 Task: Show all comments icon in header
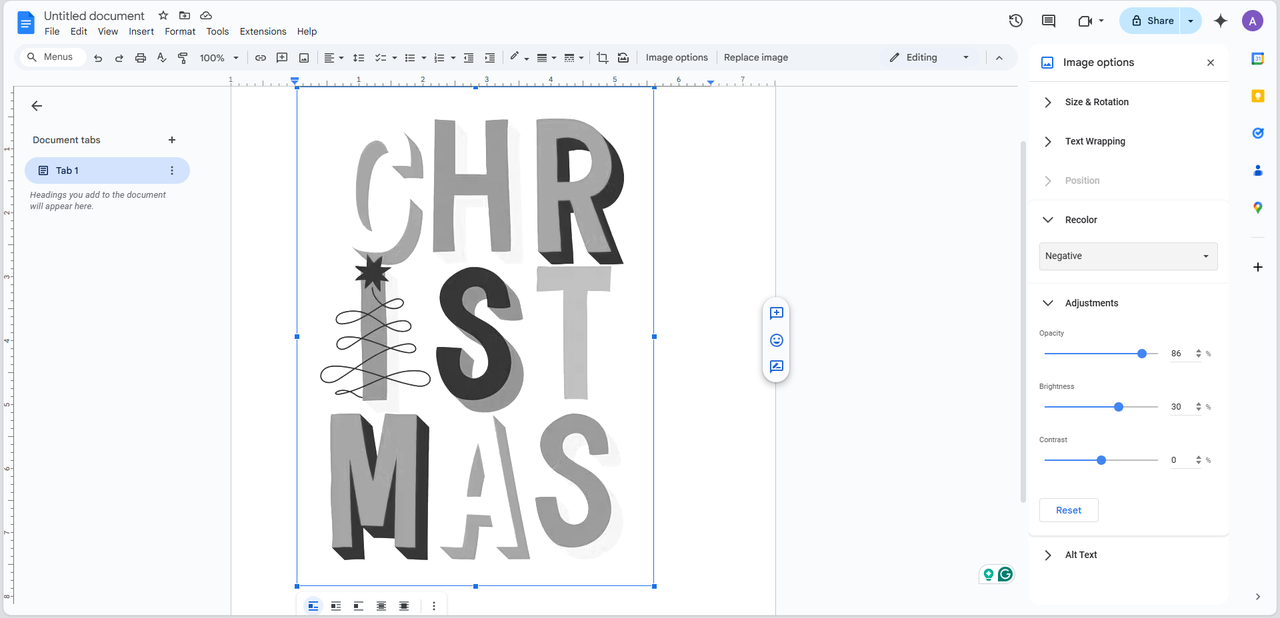pos(1048,20)
